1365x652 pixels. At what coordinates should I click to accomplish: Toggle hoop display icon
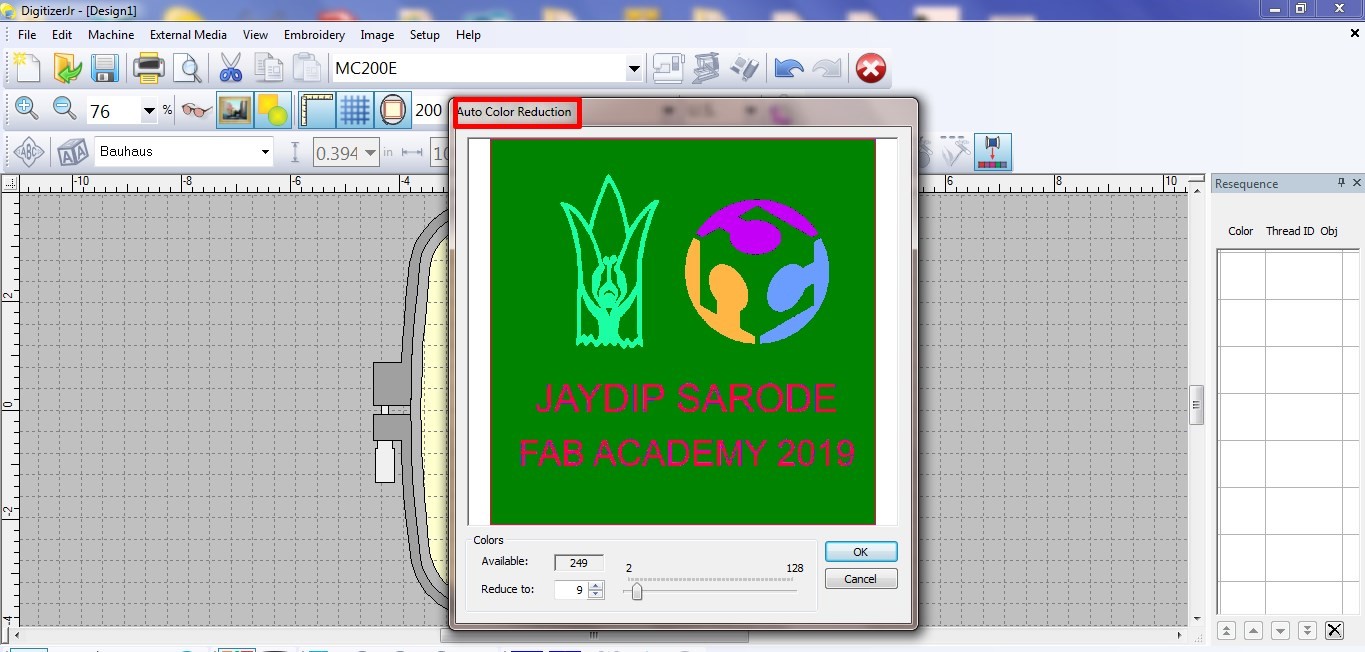point(393,110)
